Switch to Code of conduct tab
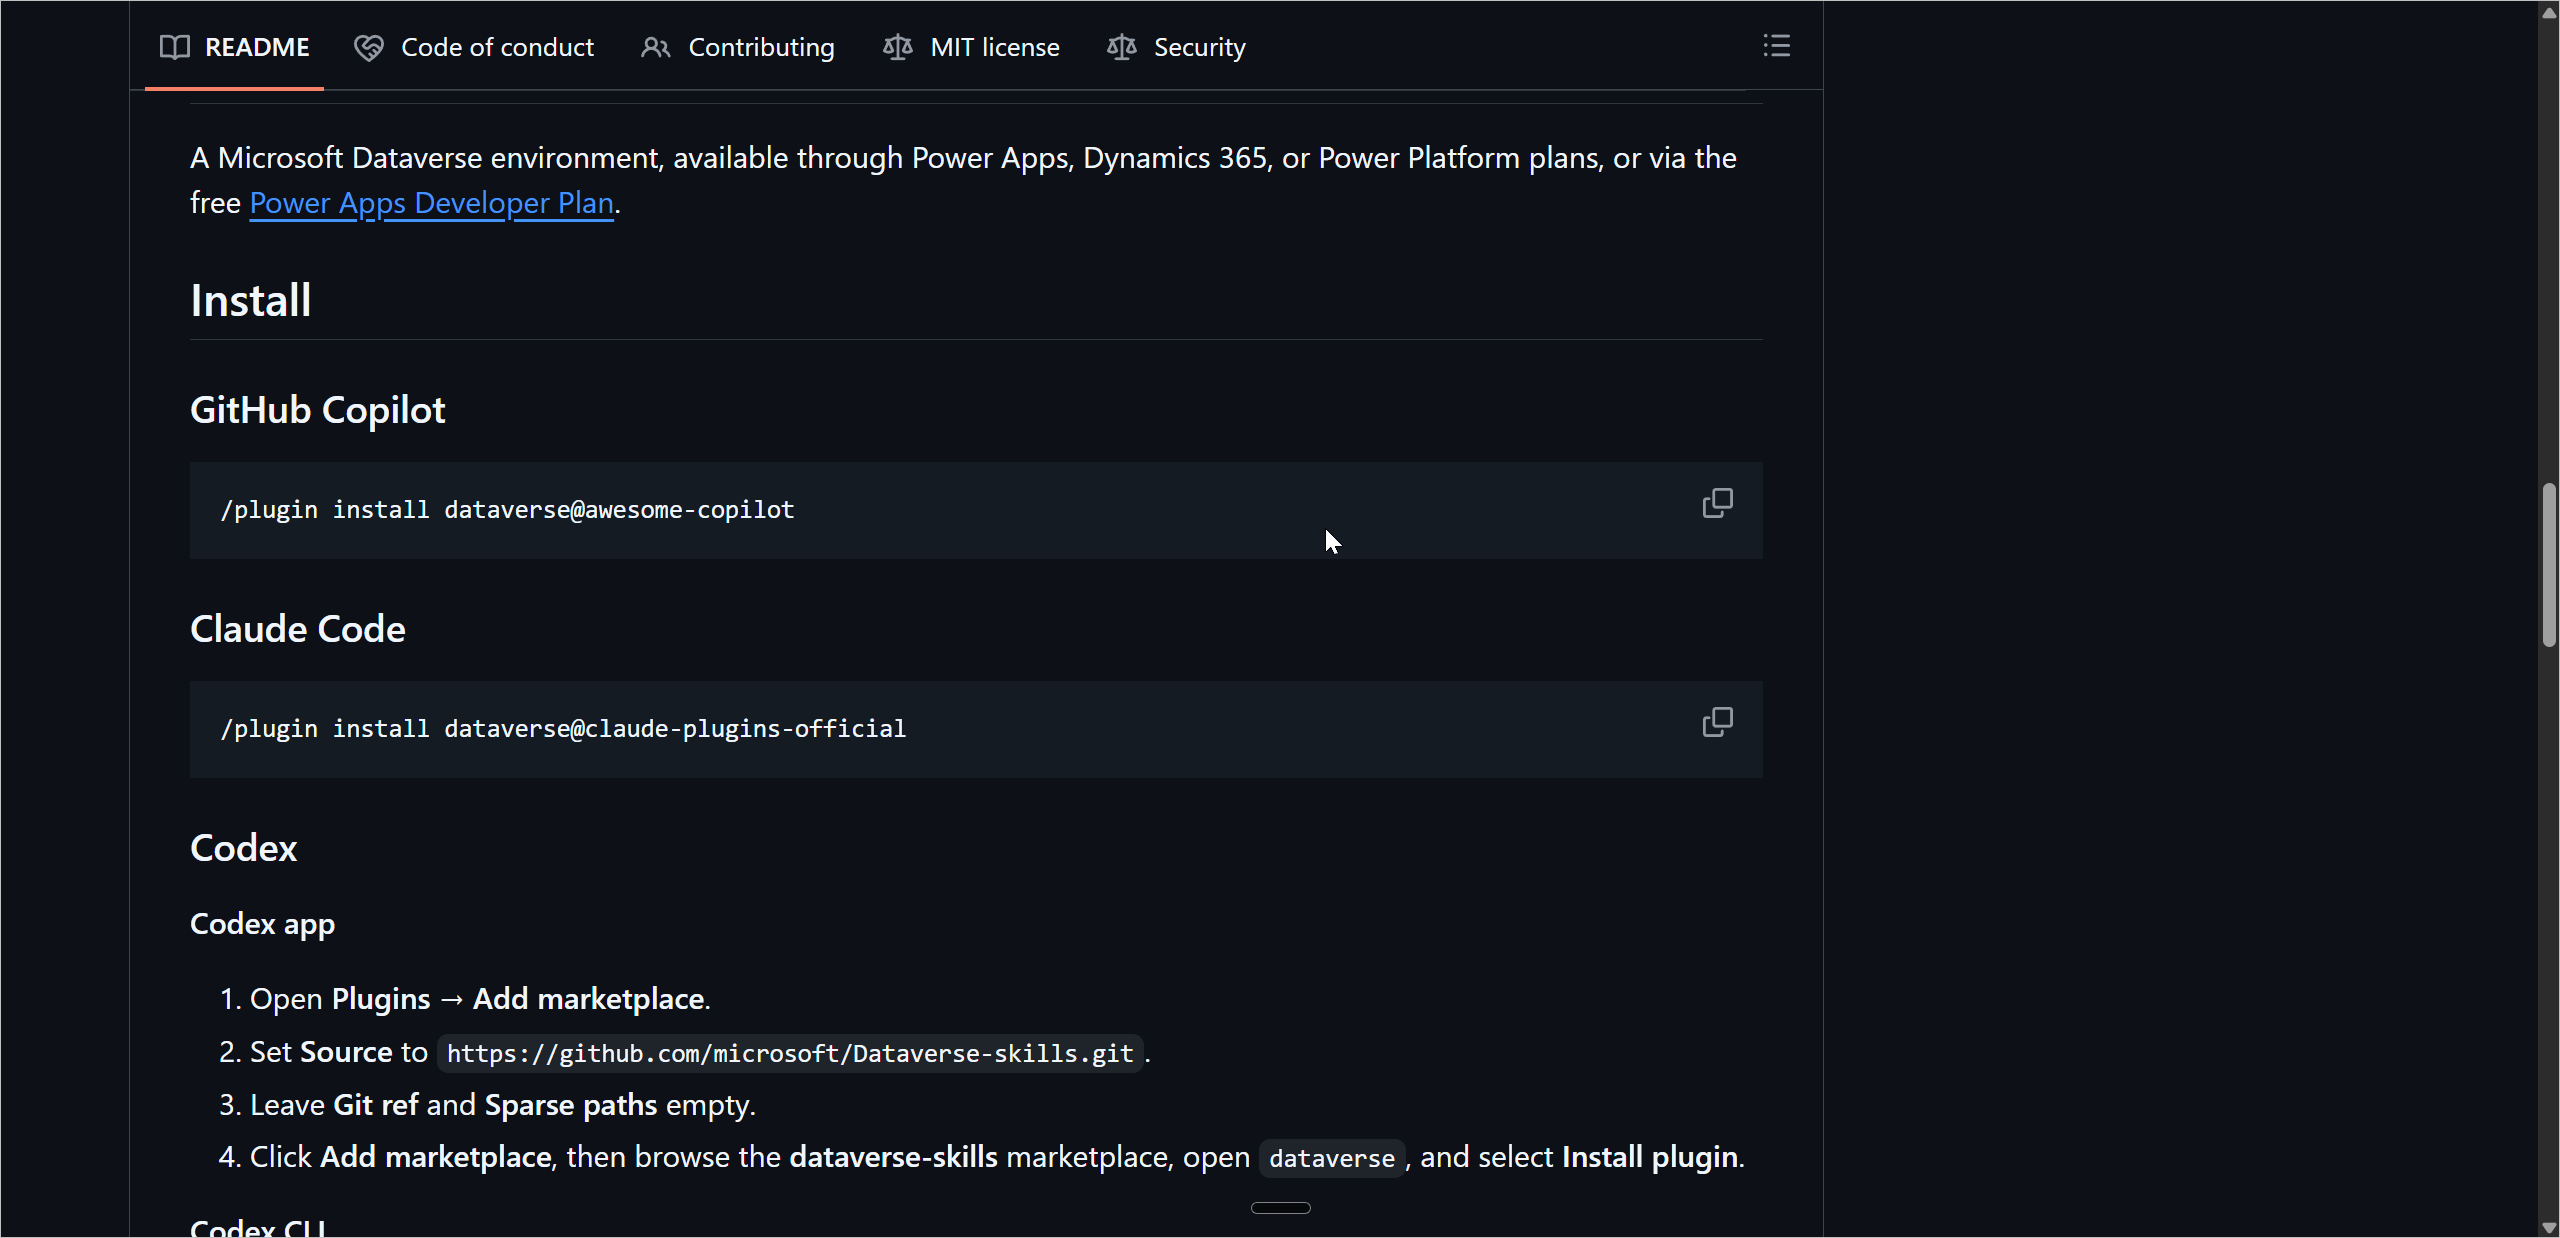This screenshot has height=1238, width=2560. click(x=474, y=47)
